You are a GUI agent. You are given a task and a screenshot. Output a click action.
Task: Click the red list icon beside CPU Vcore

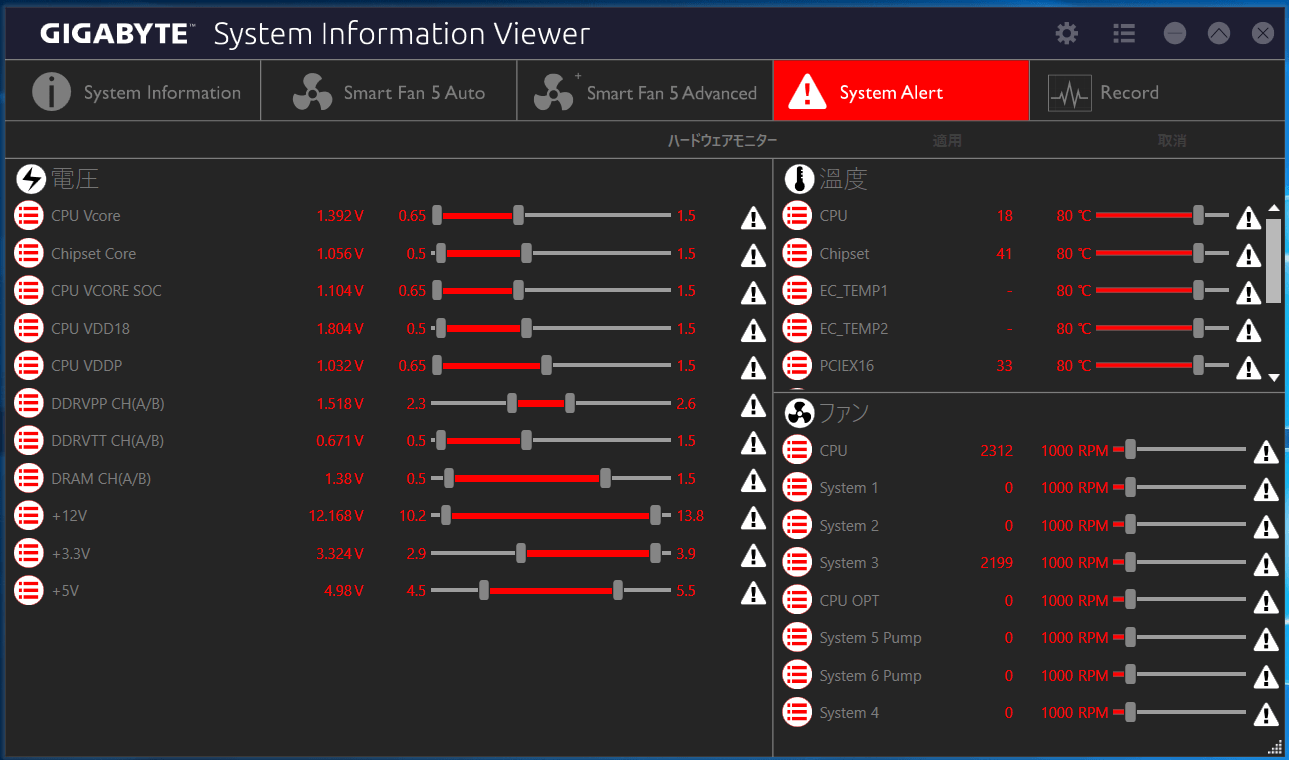[x=29, y=216]
